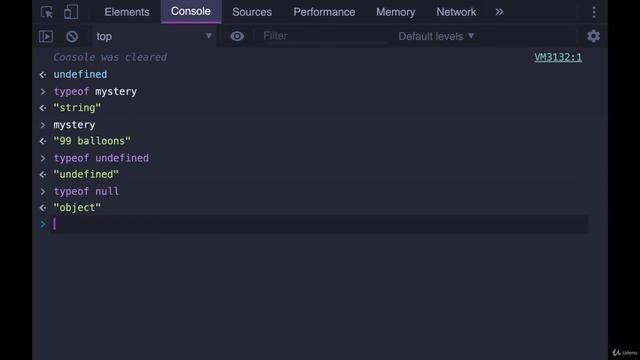Toggle the device toolbar icon
Screen dimensions: 640x360
[71, 12]
